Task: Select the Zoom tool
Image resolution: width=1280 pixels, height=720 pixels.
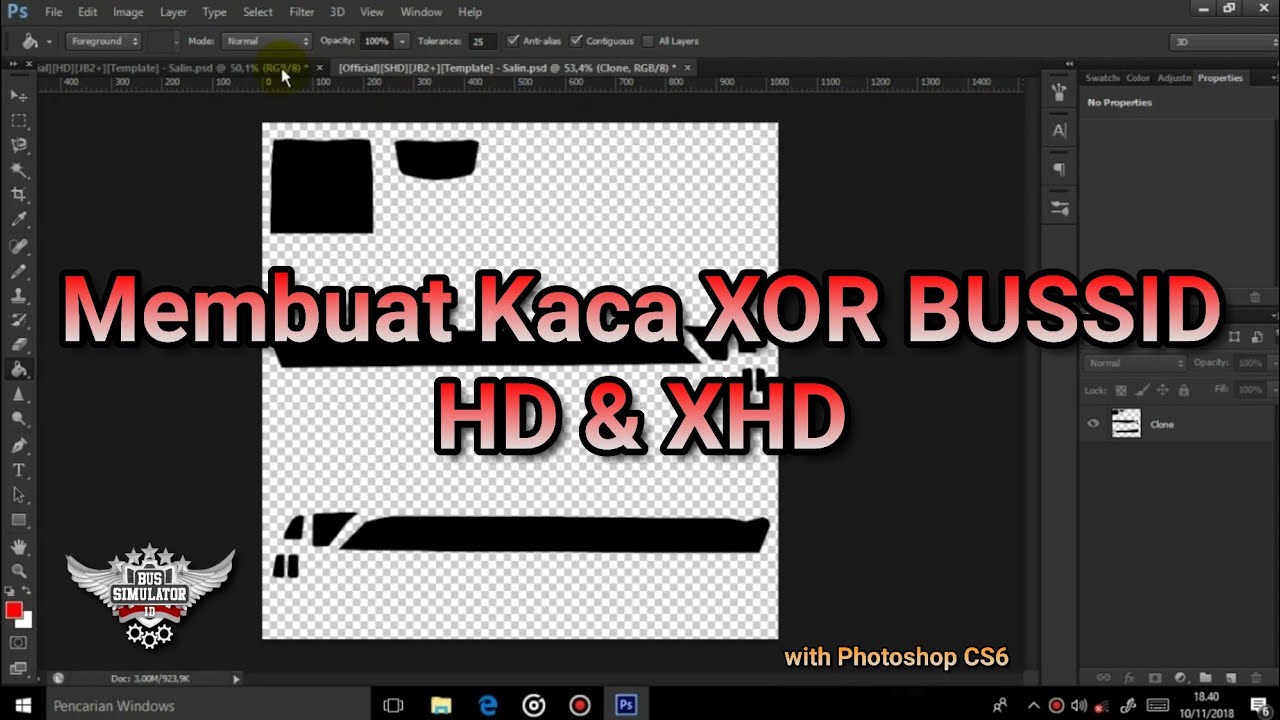Action: [18, 571]
